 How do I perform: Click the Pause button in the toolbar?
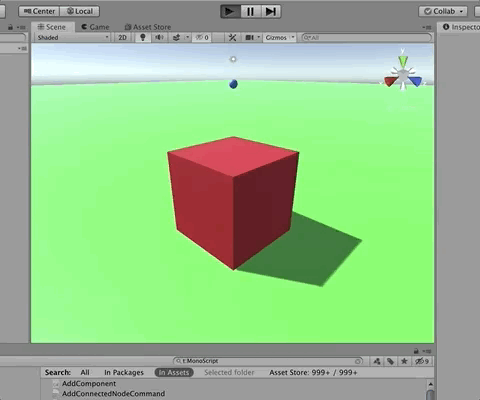pyautogui.click(x=250, y=11)
